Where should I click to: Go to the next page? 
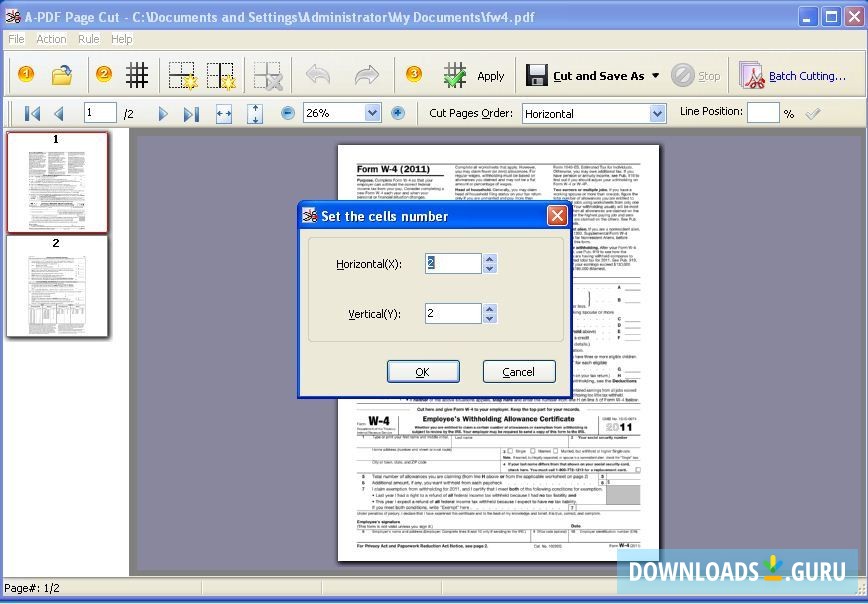[x=163, y=114]
